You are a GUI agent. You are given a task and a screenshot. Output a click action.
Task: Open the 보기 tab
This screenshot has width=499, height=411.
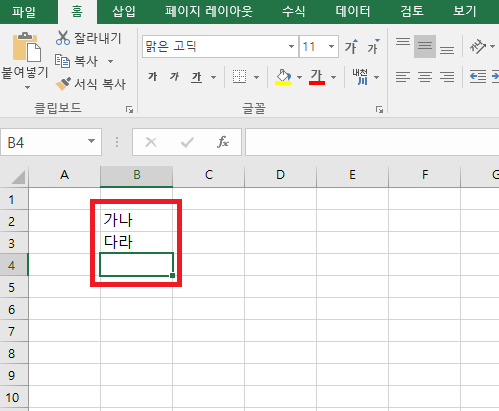click(465, 12)
